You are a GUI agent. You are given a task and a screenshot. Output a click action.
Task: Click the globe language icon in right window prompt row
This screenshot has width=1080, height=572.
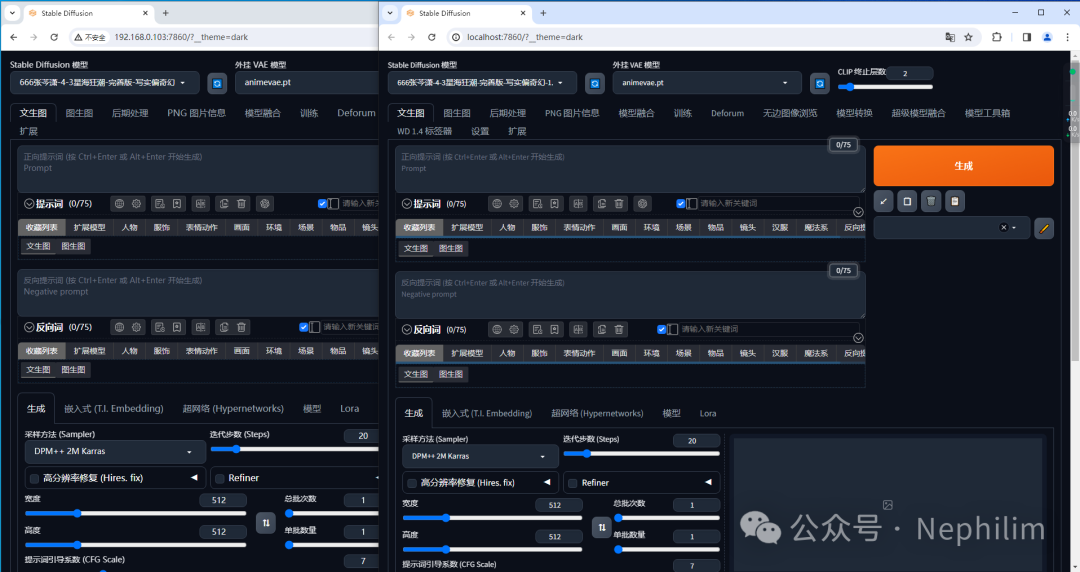(497, 203)
